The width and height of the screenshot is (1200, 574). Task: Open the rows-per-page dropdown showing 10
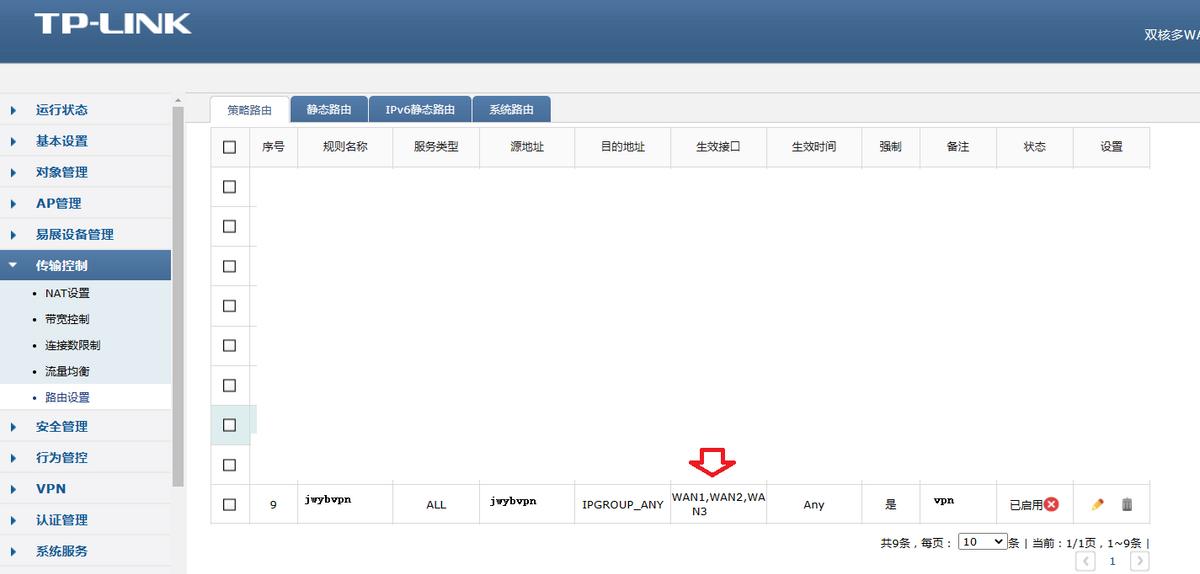982,541
